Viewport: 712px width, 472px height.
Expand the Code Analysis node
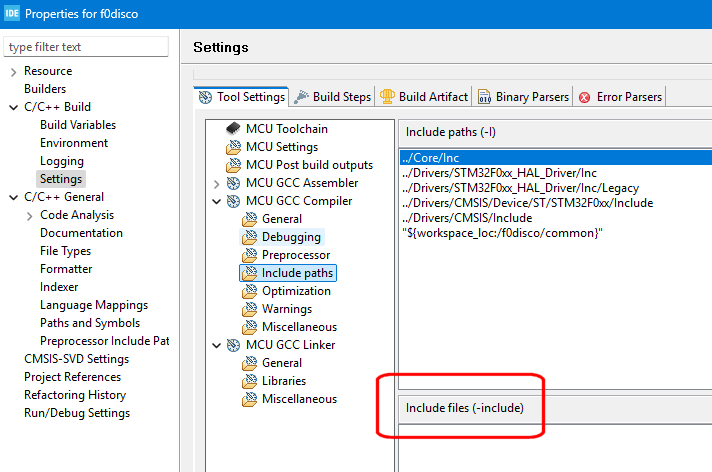[29, 215]
